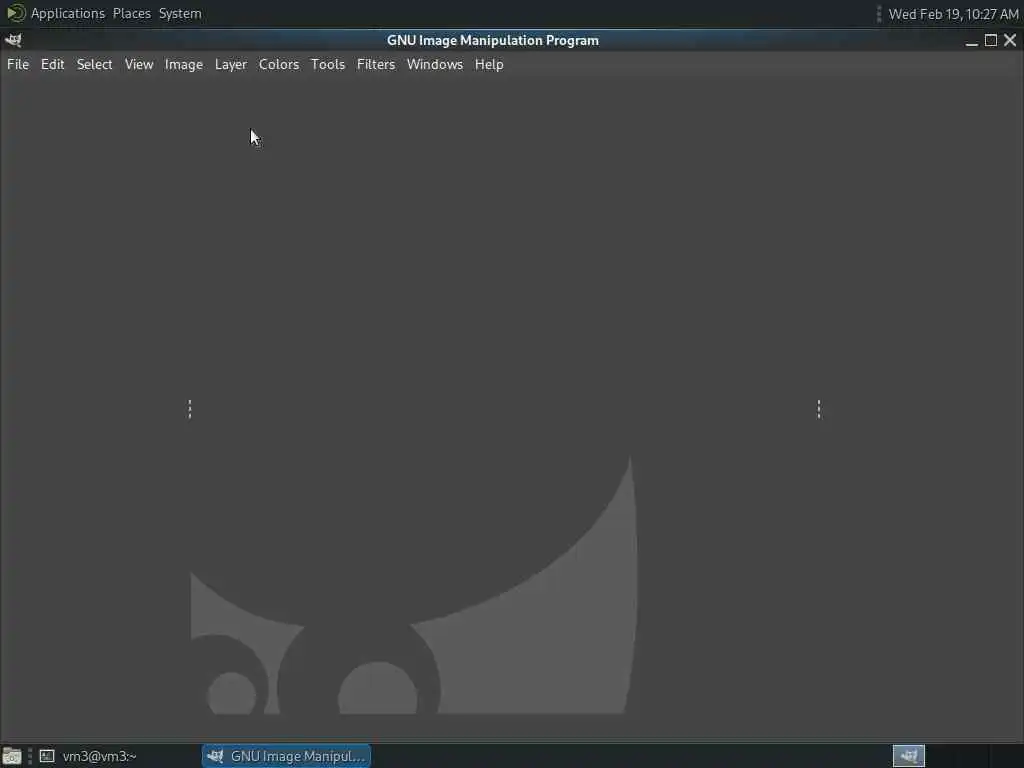Screen dimensions: 1024x768
Task: Open the Colors menu
Action: (279, 64)
